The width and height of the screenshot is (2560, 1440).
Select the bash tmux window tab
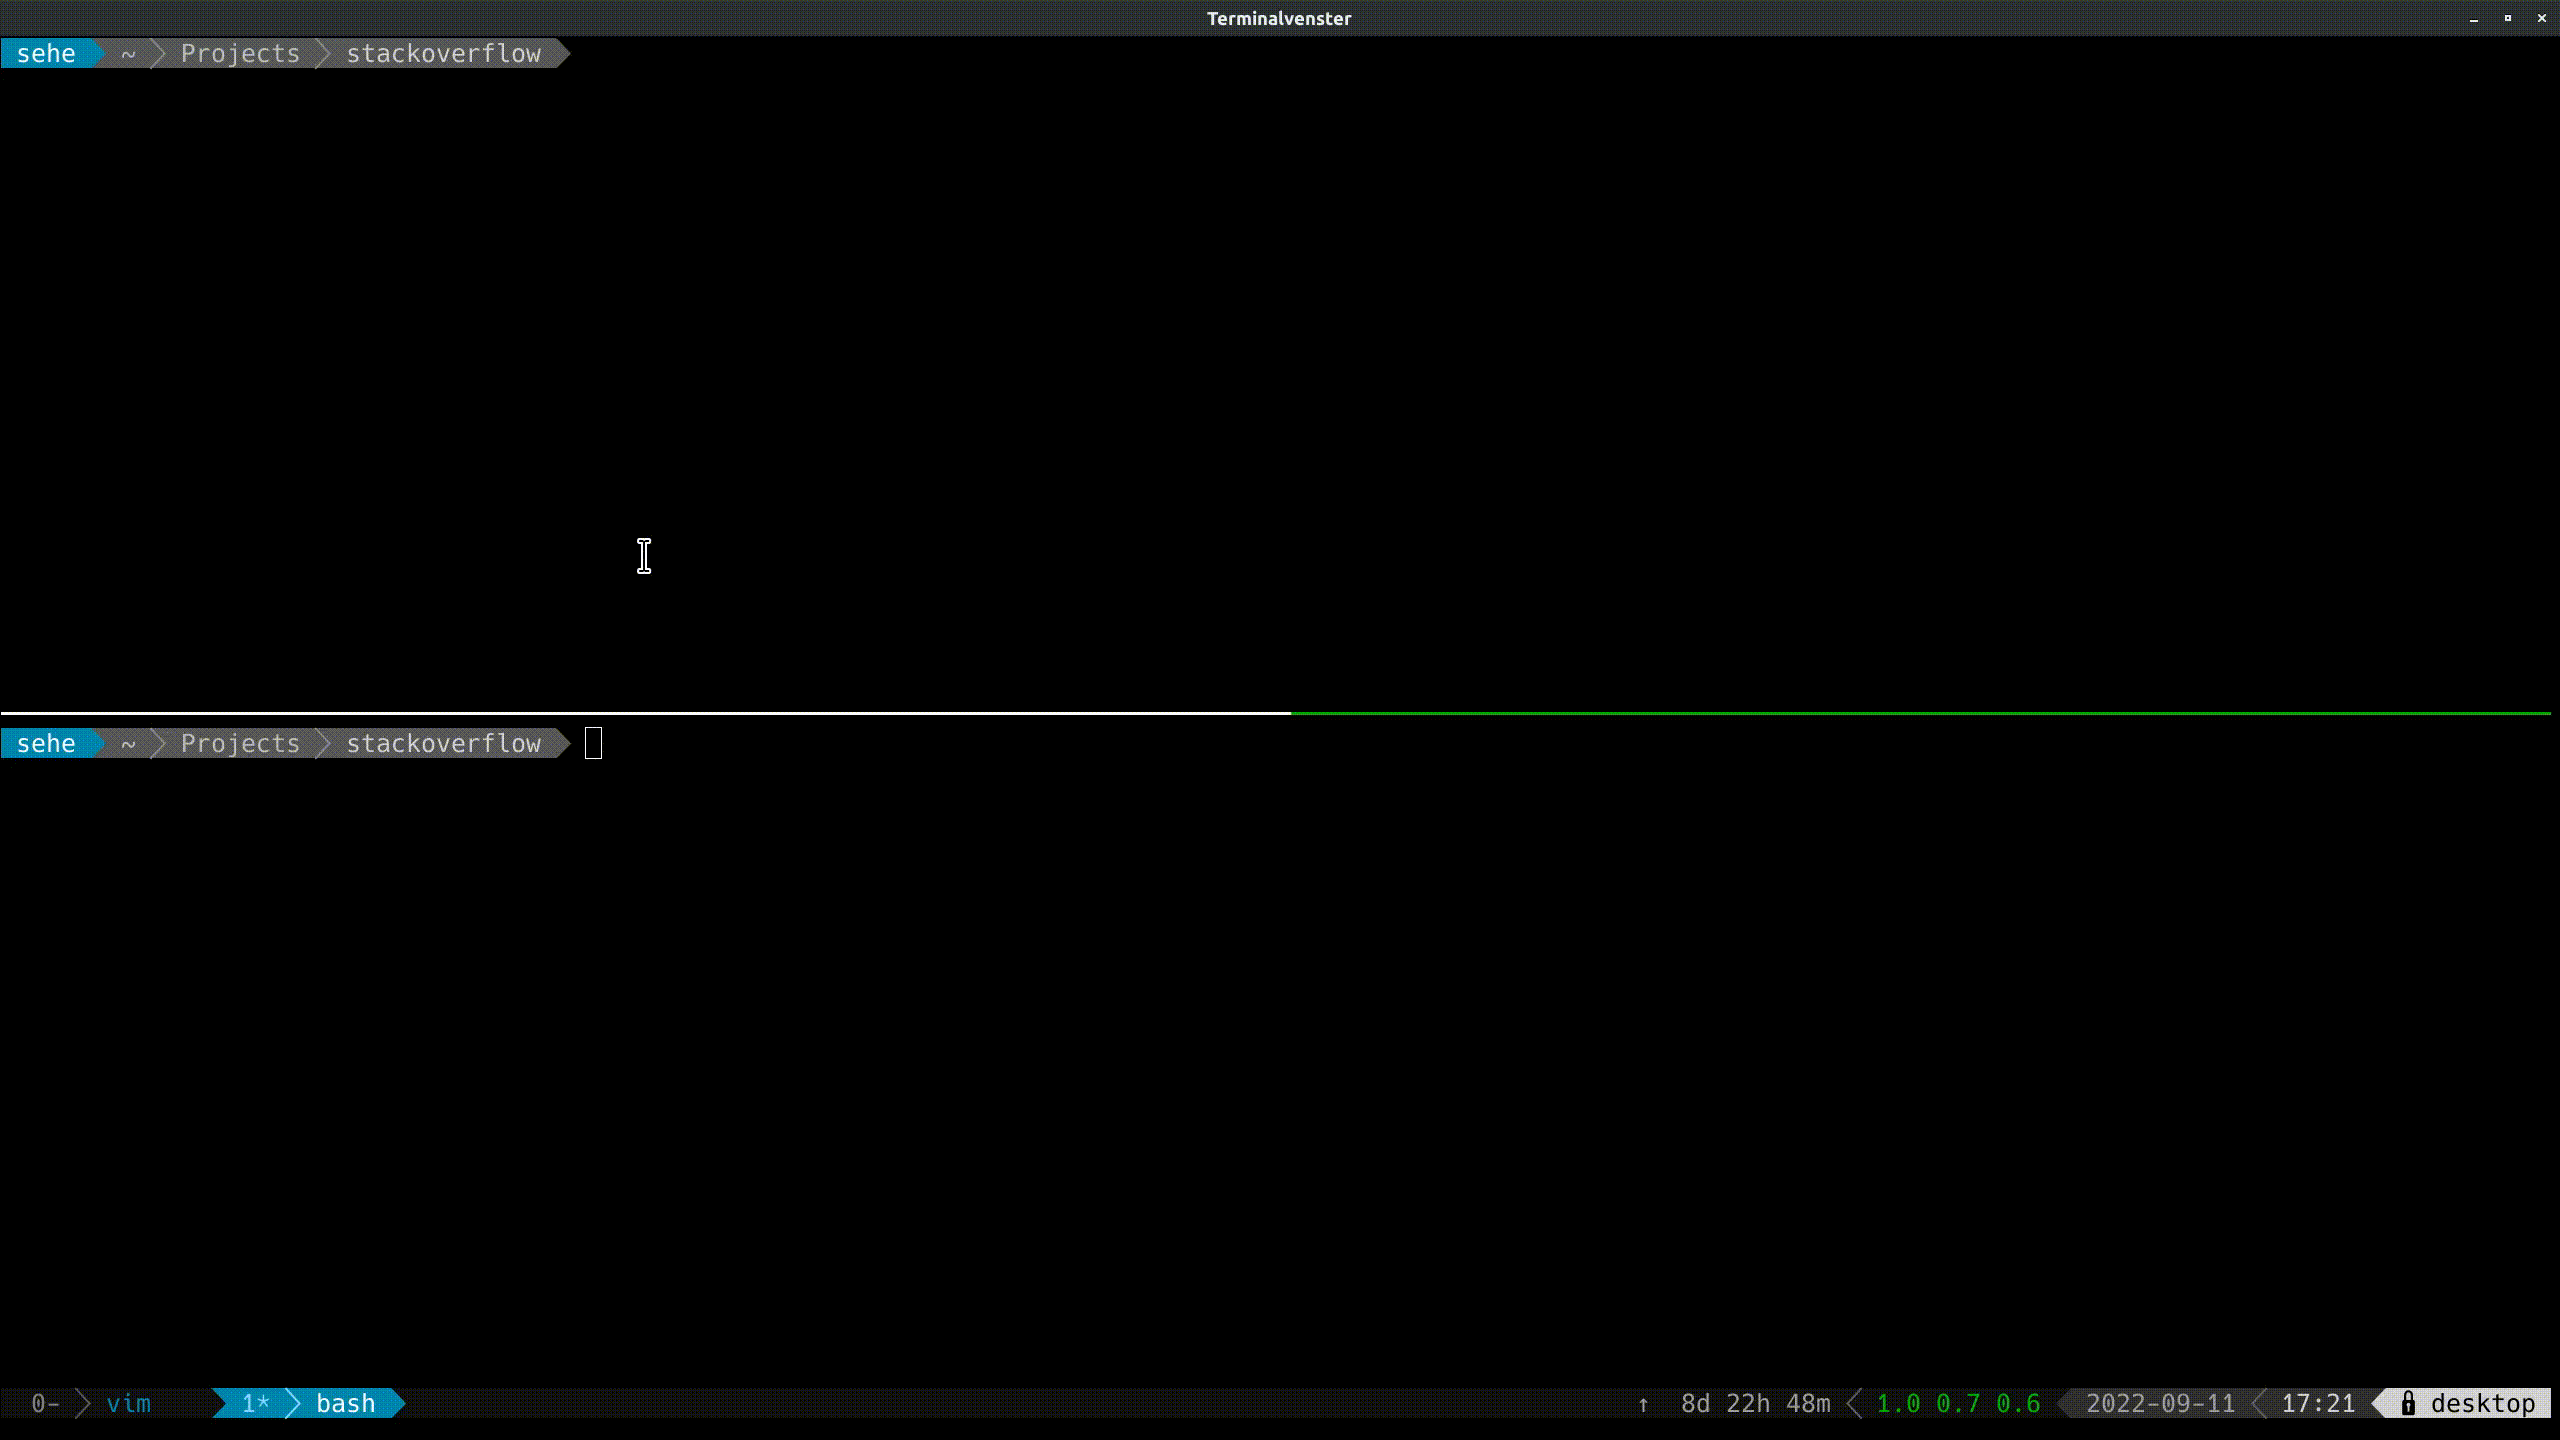coord(345,1403)
